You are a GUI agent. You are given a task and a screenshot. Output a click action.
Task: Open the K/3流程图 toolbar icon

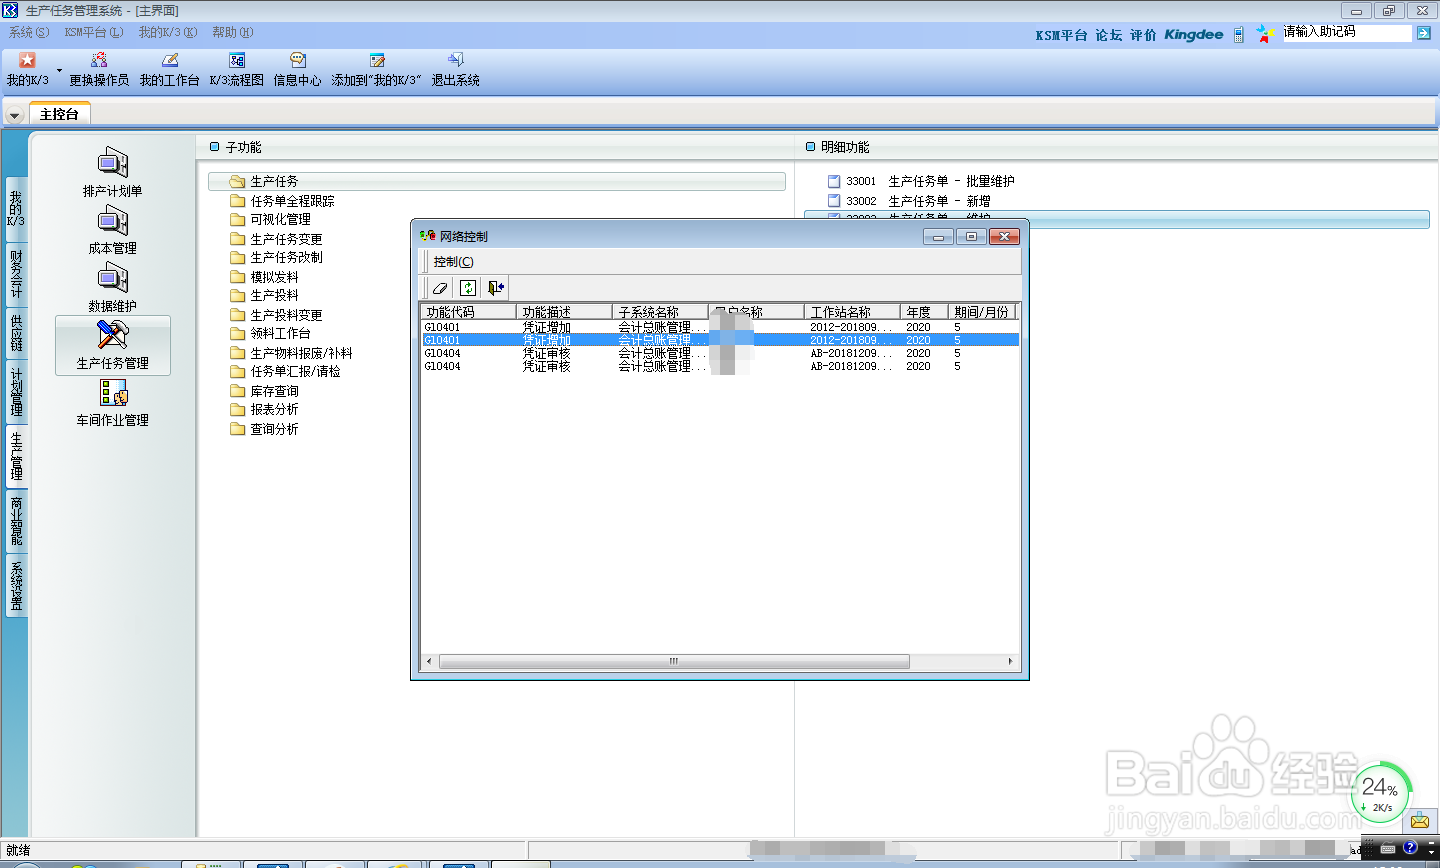[x=237, y=69]
